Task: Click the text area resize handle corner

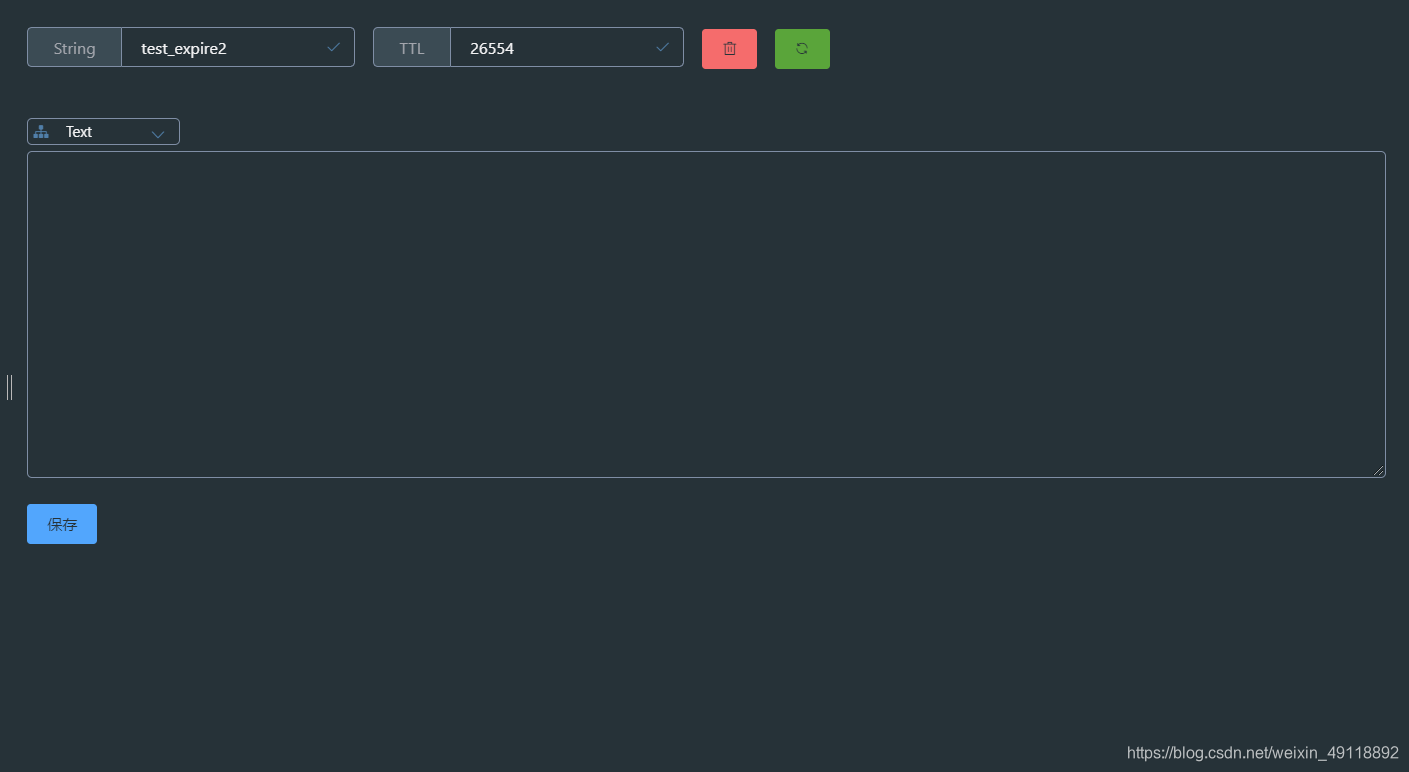Action: coord(1379,471)
